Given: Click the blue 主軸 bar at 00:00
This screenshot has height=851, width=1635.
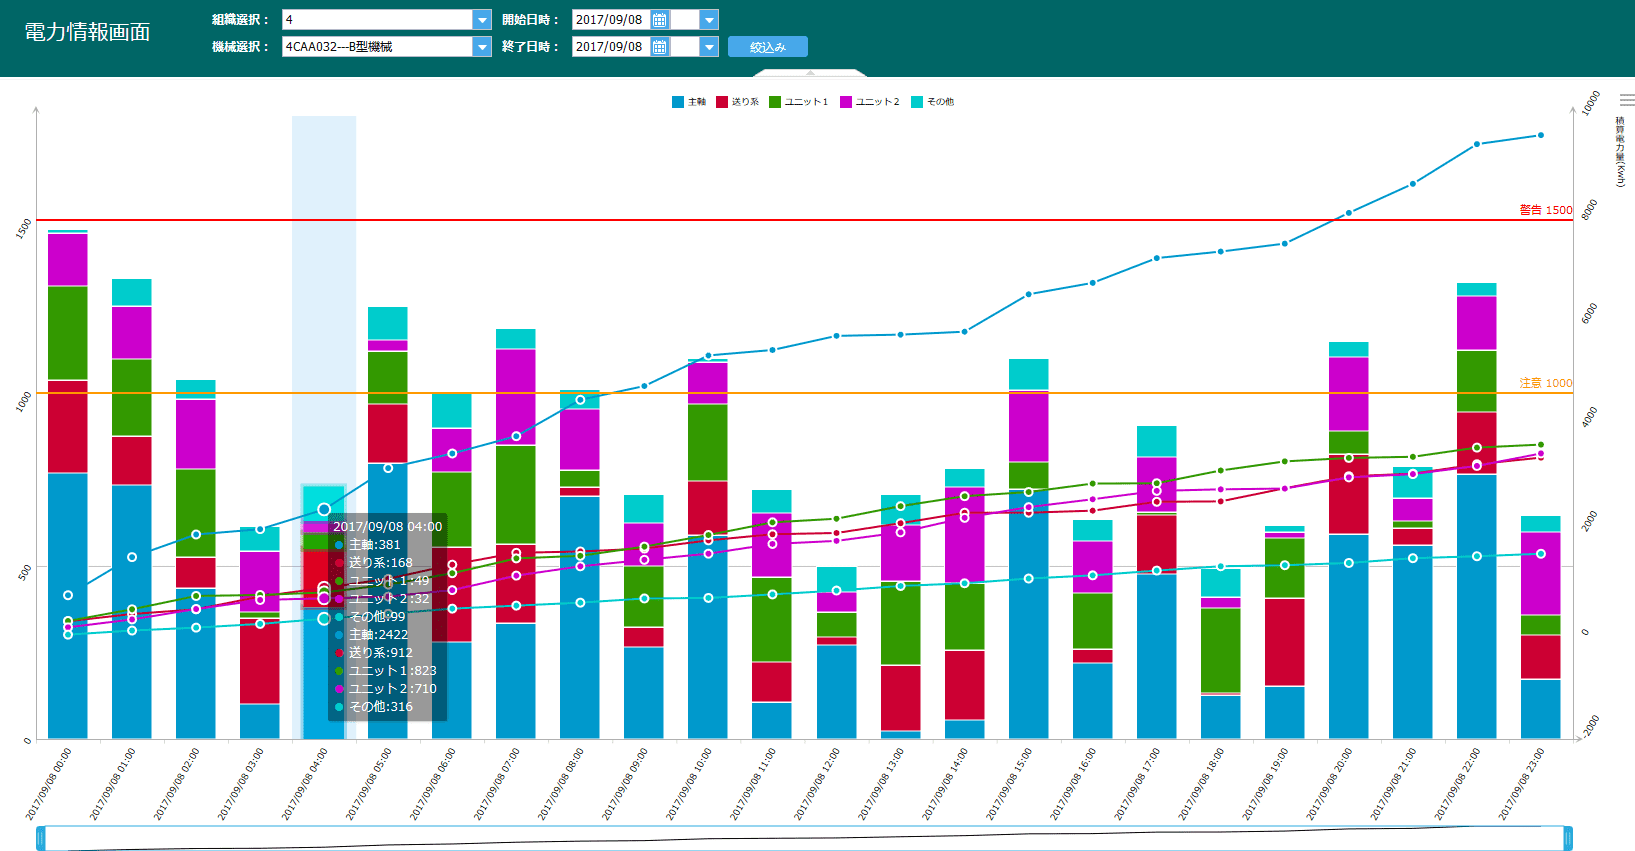Looking at the screenshot, I should coord(68,606).
